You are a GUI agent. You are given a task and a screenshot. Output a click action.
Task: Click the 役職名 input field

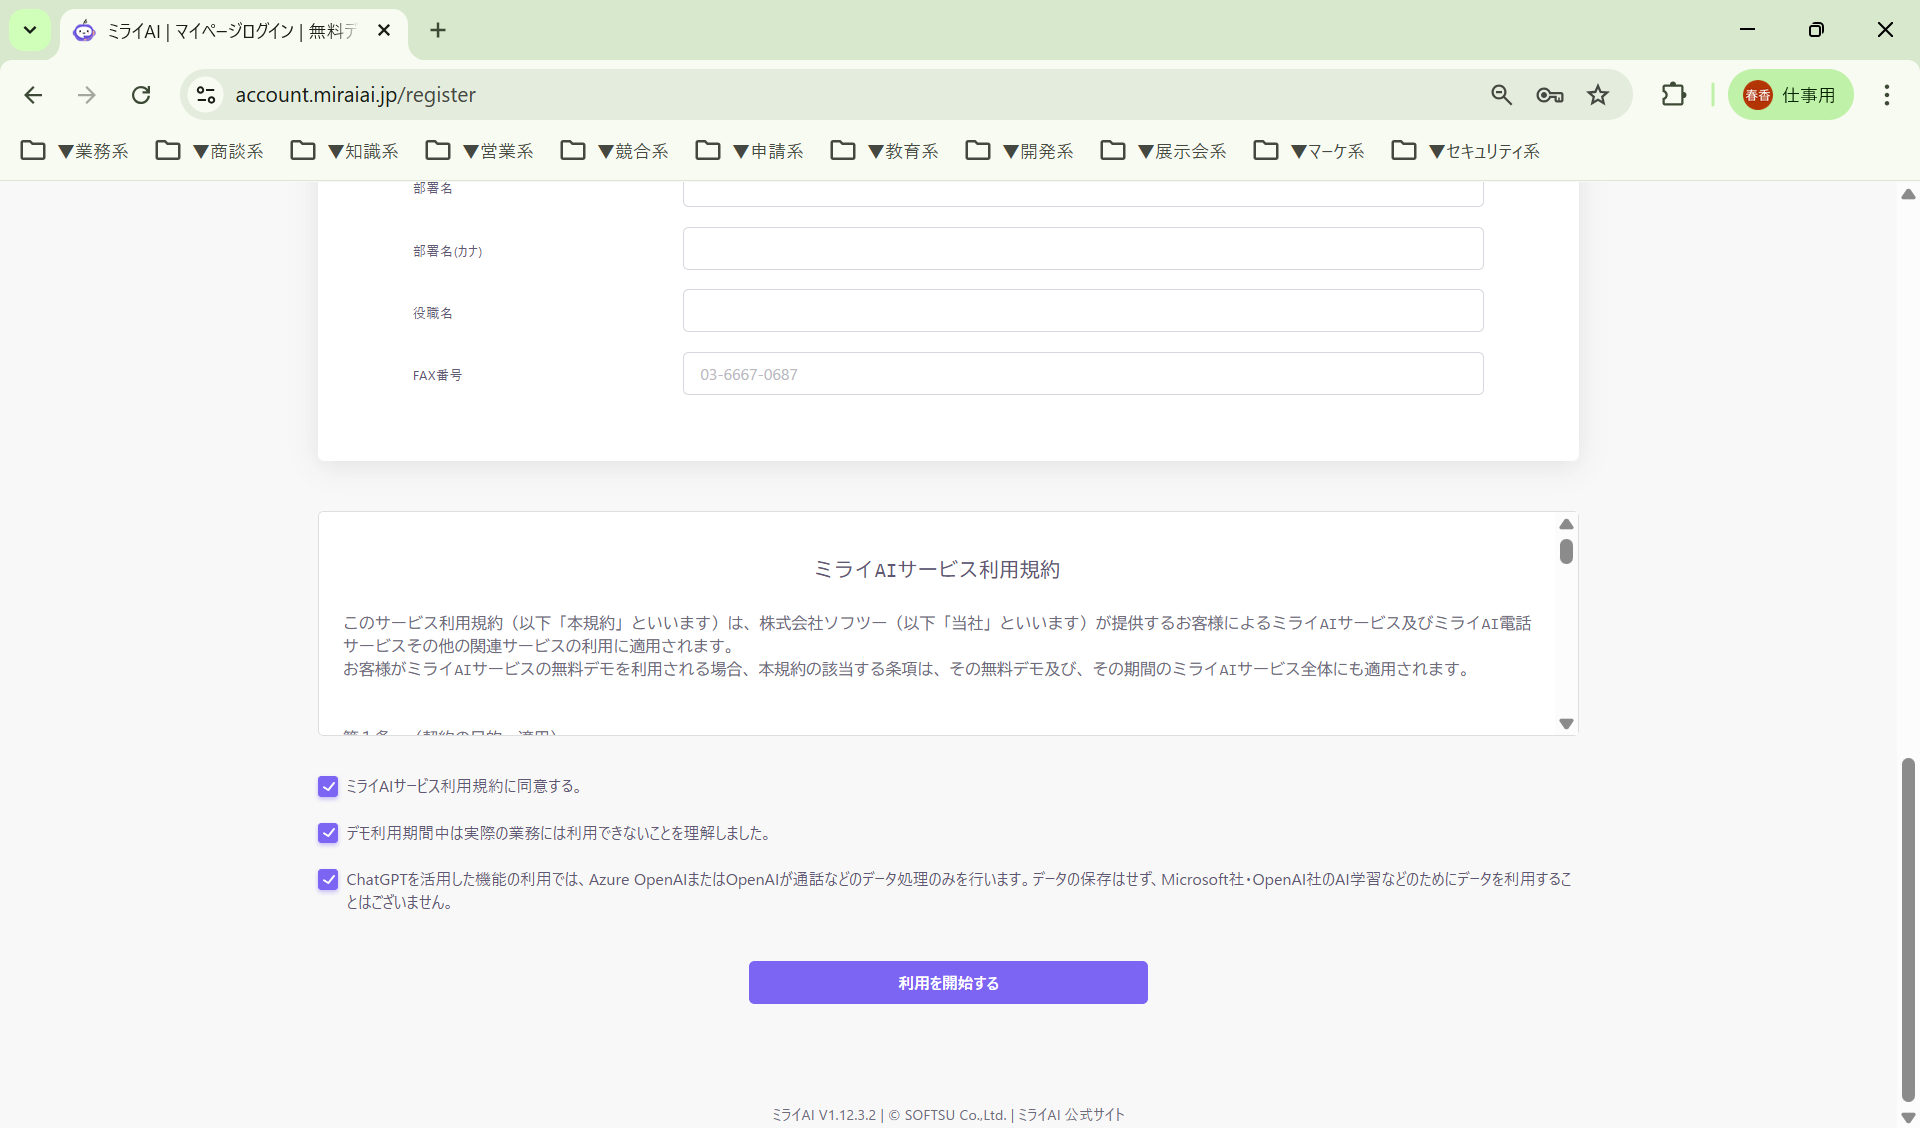[x=1083, y=310]
